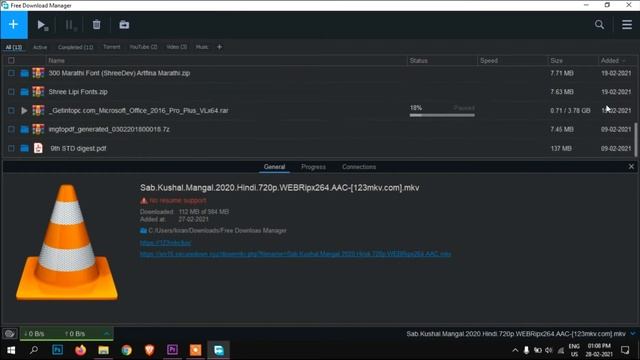Sort the list by the Name column
640x360 pixels.
point(56,60)
